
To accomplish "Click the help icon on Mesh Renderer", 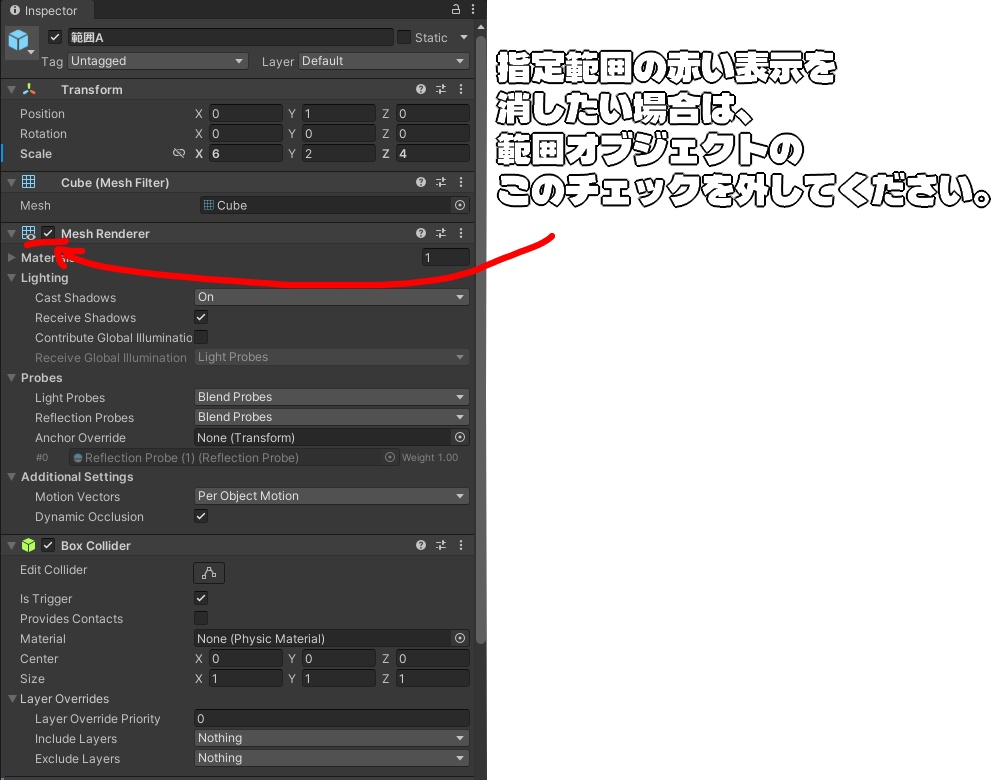I will click(x=420, y=233).
